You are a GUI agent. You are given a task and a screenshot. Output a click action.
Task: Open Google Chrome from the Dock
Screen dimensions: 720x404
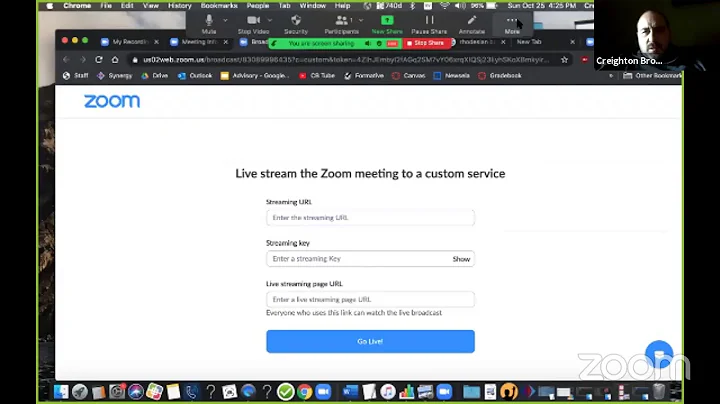(304, 392)
